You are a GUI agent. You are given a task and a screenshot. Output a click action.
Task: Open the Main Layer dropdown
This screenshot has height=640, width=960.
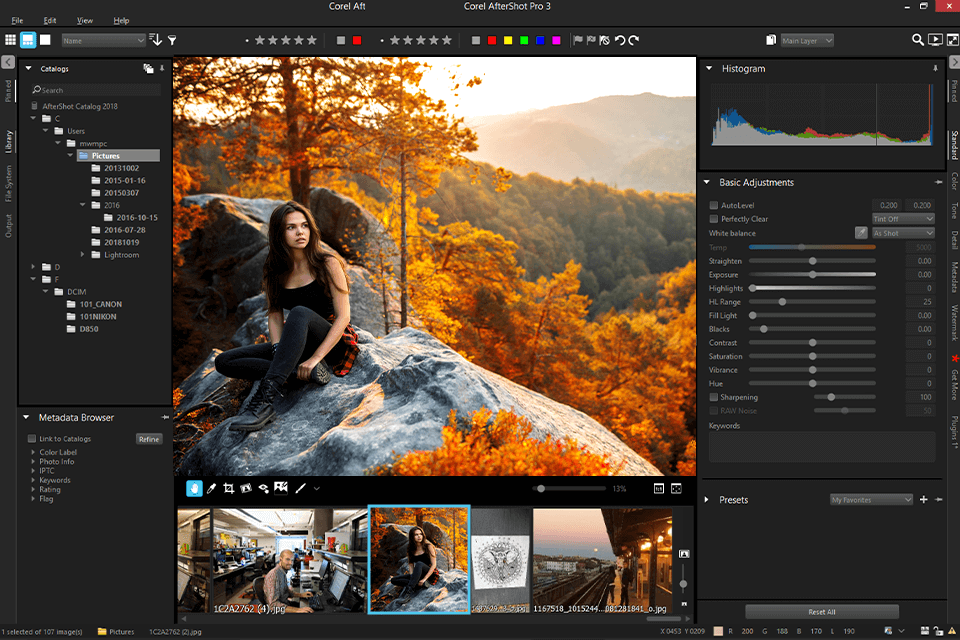pos(807,40)
